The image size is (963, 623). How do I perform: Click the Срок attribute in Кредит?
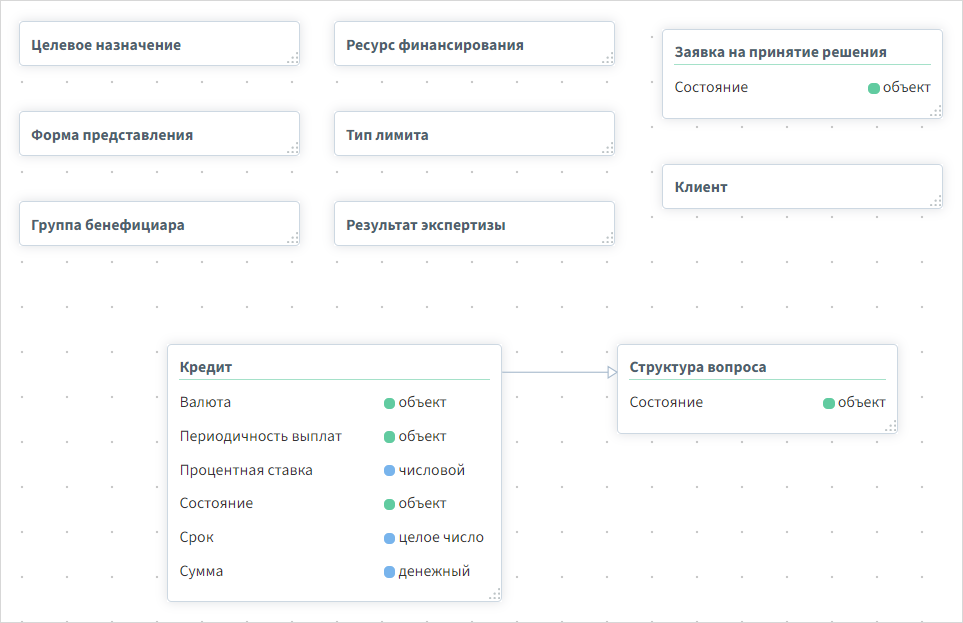click(197, 538)
